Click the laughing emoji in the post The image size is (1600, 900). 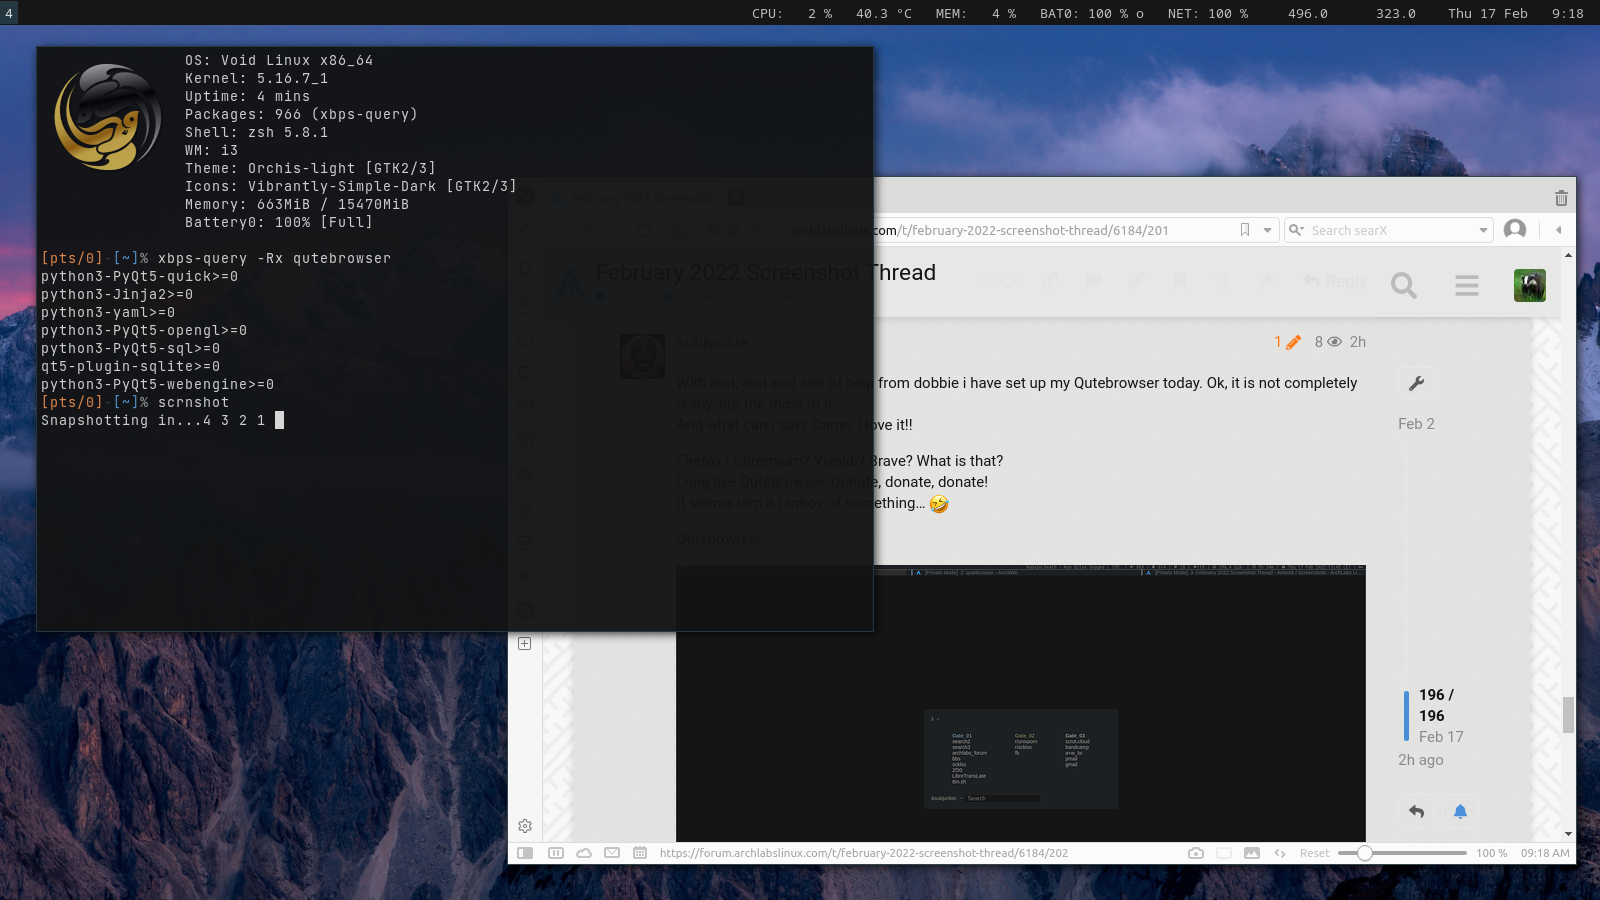pyautogui.click(x=939, y=504)
